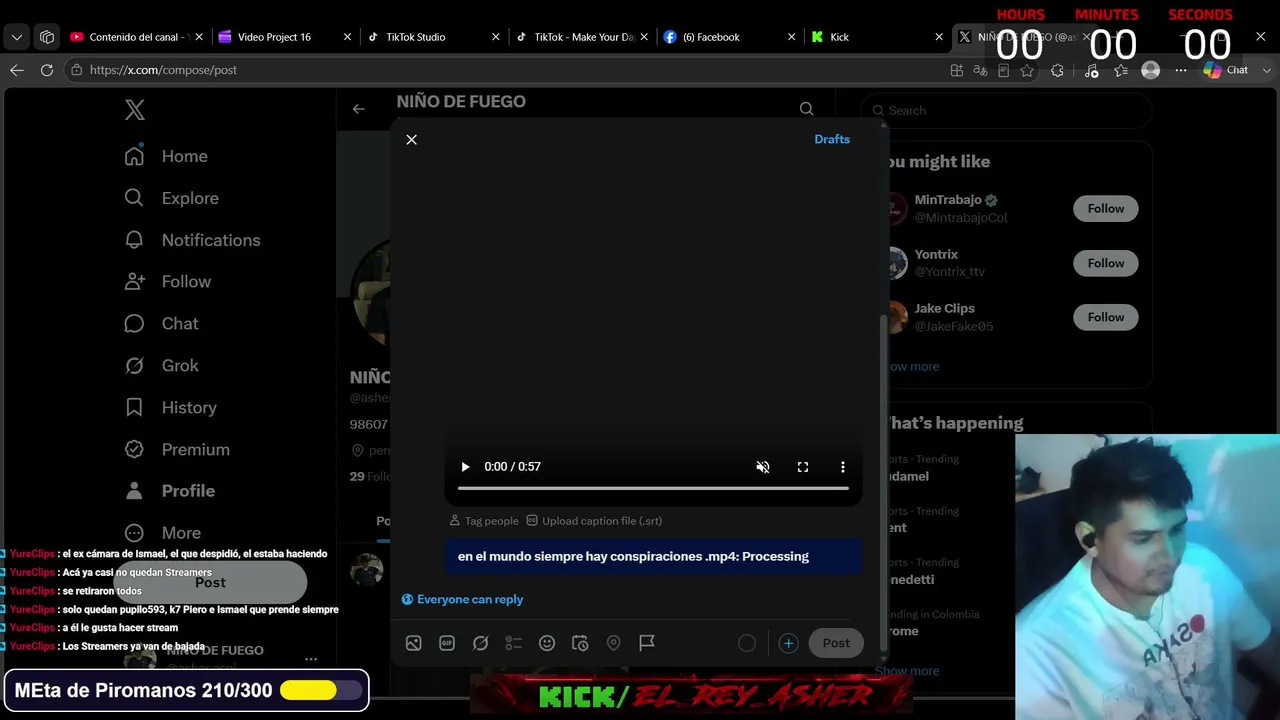Follow Yontrix

pyautogui.click(x=1106, y=263)
